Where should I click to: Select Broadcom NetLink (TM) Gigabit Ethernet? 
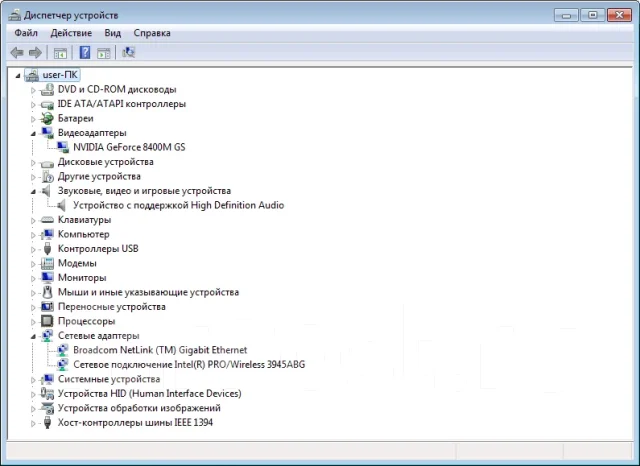tap(160, 350)
